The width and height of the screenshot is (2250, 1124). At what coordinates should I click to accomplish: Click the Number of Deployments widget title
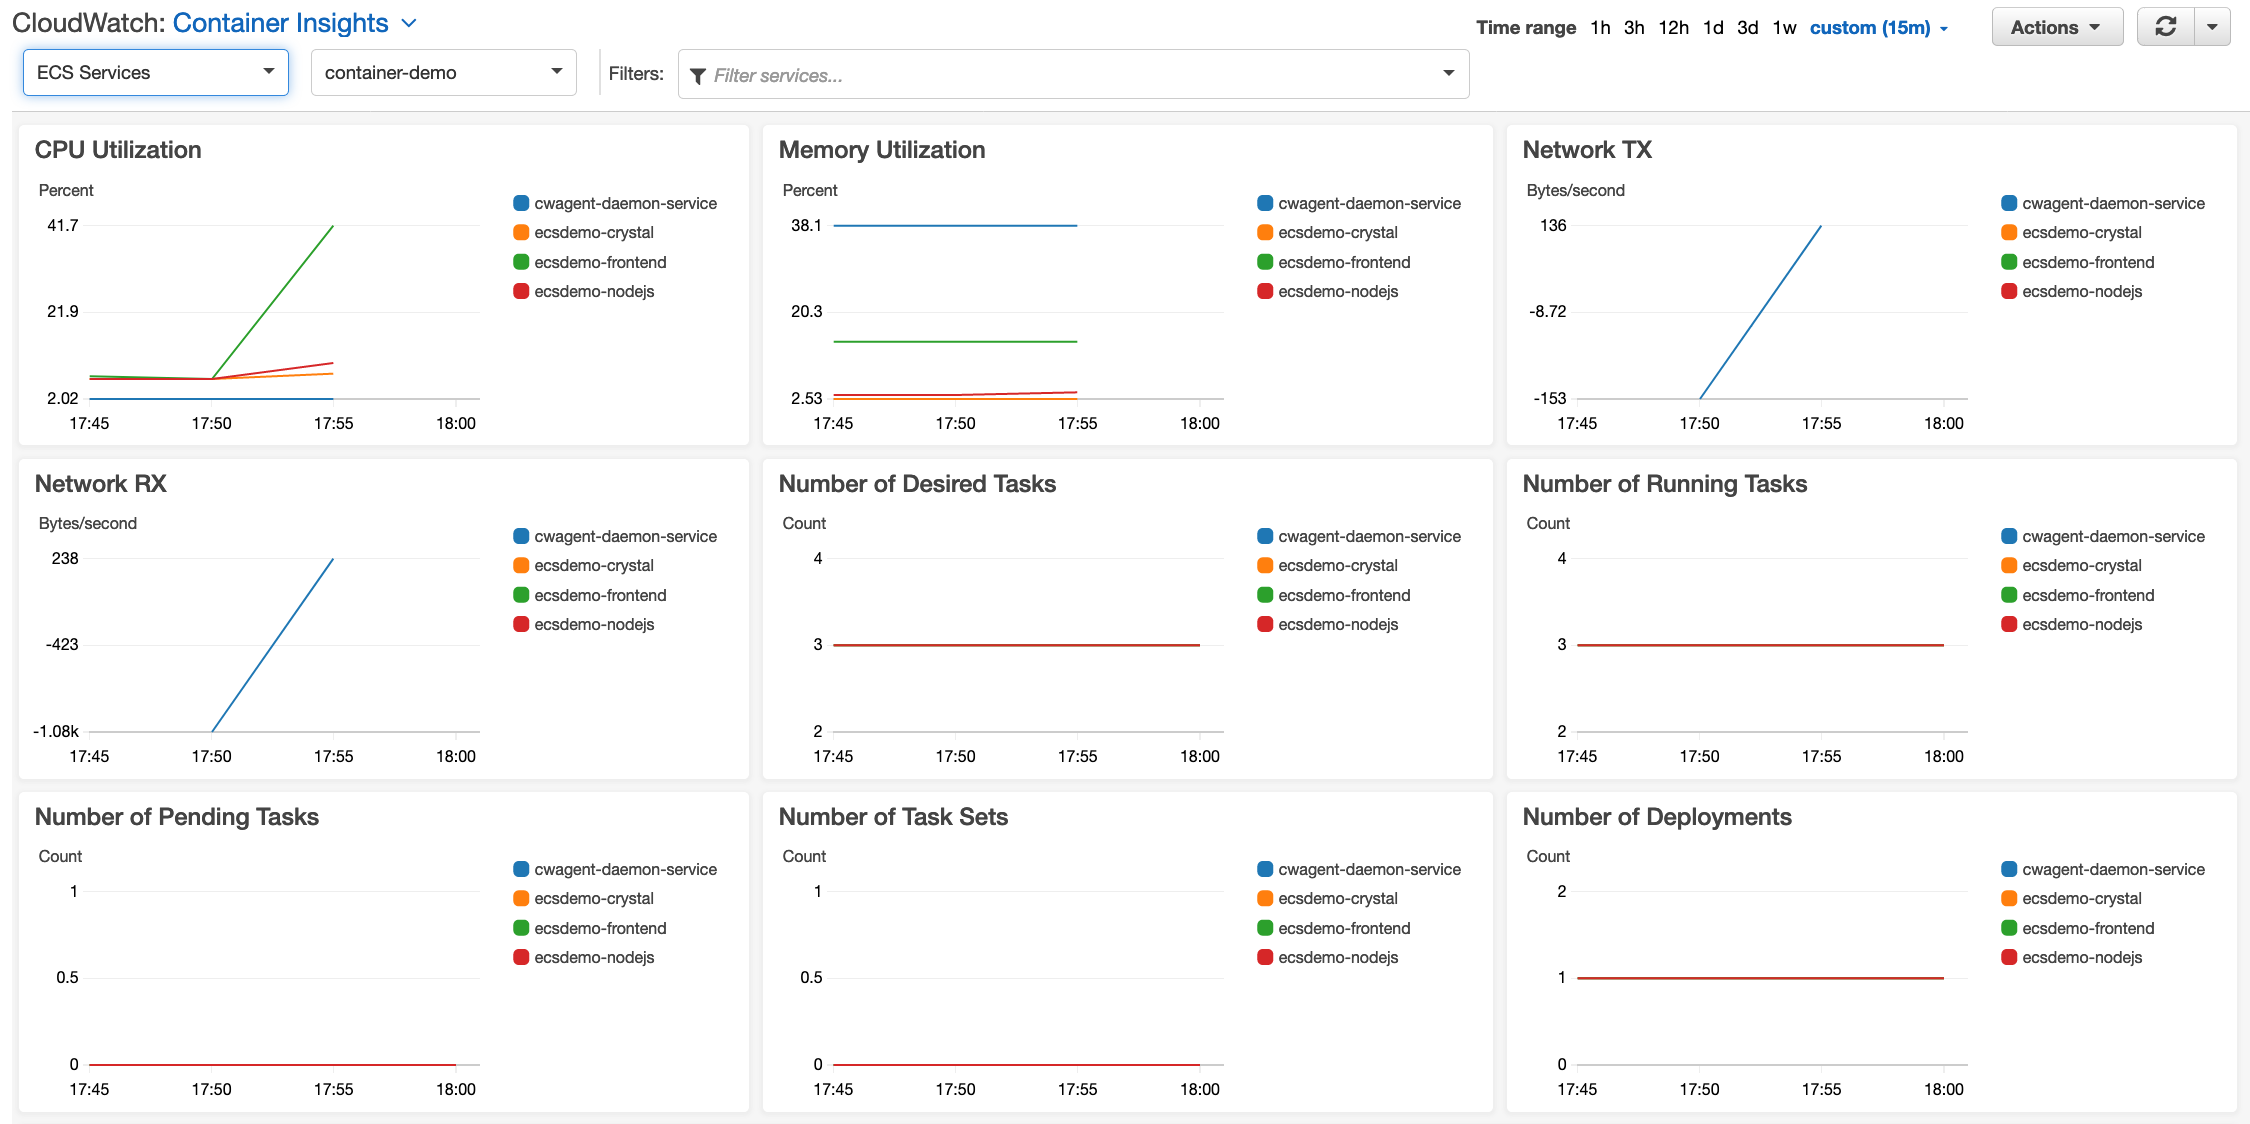click(x=1657, y=817)
